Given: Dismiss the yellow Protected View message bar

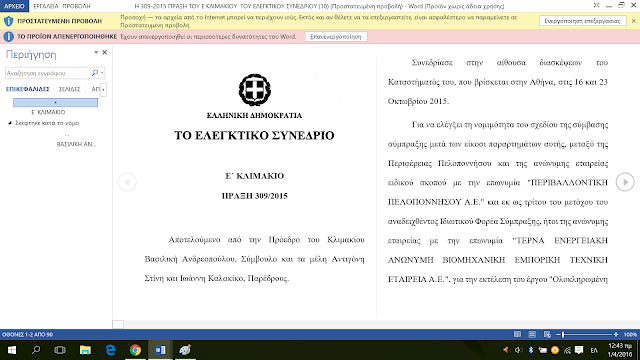Looking at the screenshot, I should coord(633,21).
